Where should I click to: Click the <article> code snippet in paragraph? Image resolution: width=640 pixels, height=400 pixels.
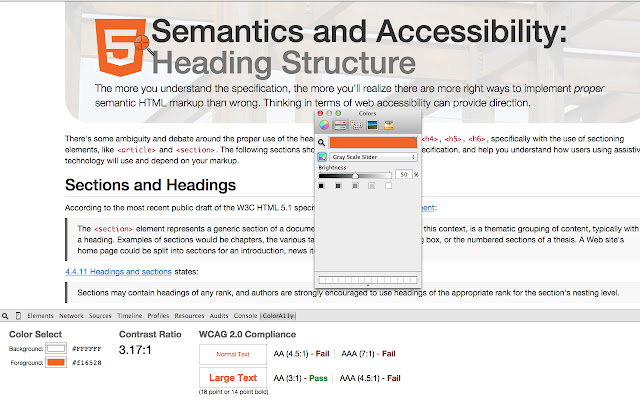pos(136,150)
